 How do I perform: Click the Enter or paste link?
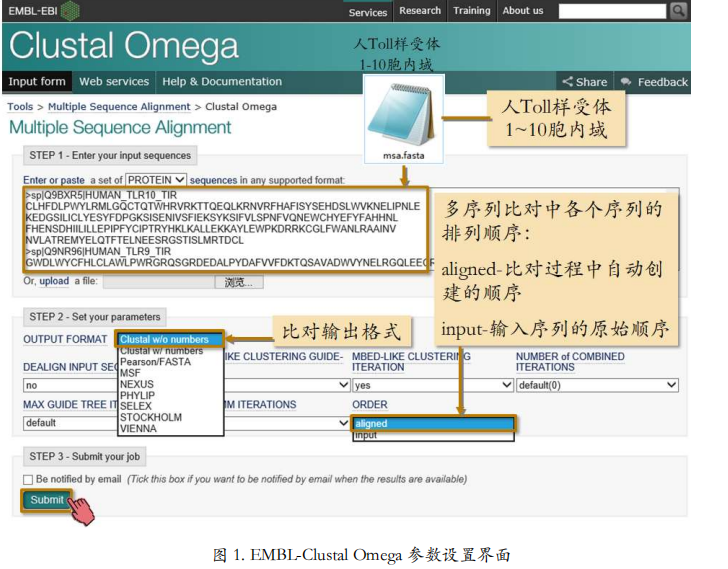54,180
